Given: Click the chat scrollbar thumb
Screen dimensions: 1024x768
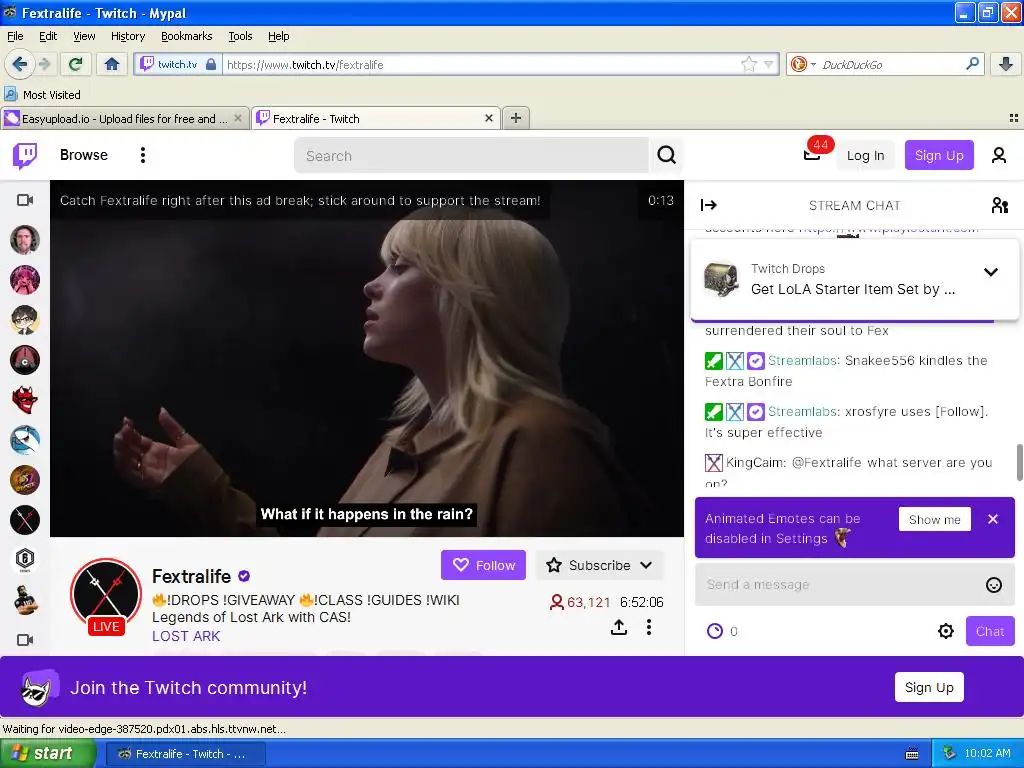Looking at the screenshot, I should coord(1019,462).
